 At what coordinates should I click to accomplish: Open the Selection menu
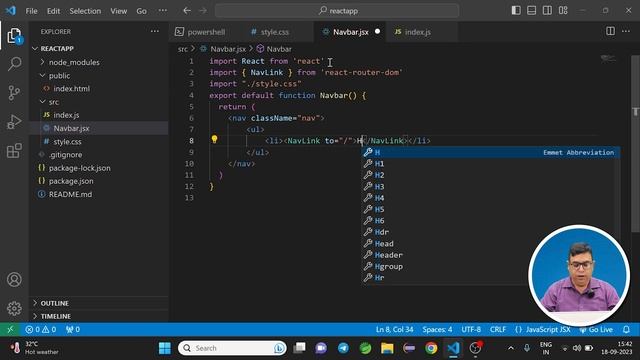(85, 11)
